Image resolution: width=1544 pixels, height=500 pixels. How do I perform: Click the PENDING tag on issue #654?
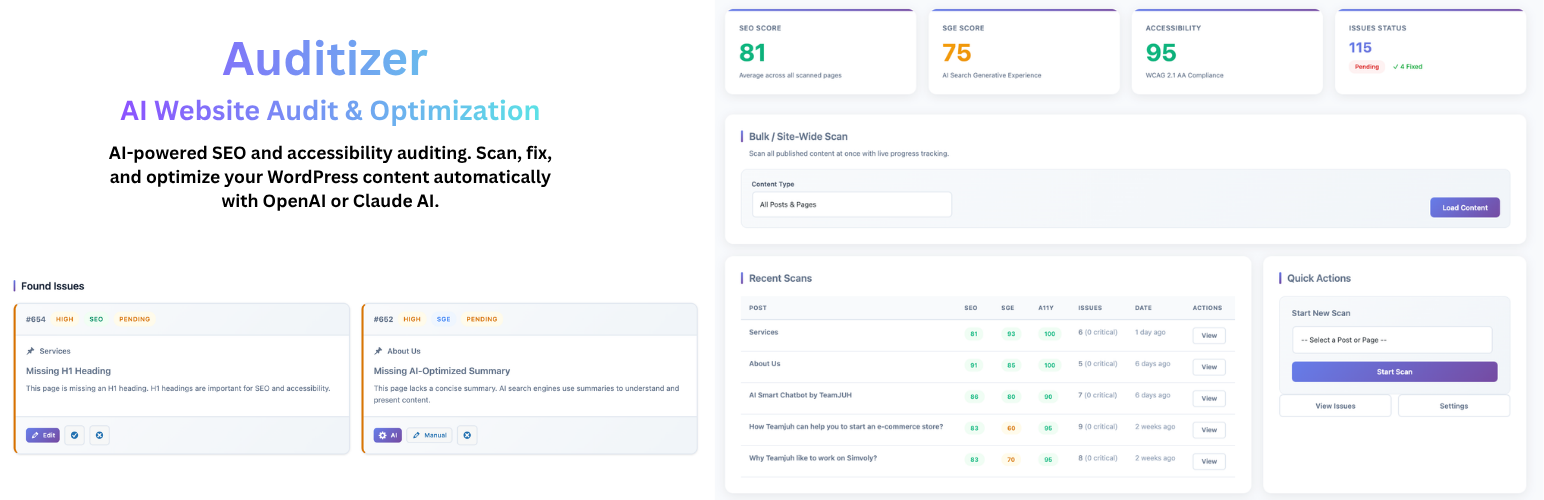[x=134, y=319]
